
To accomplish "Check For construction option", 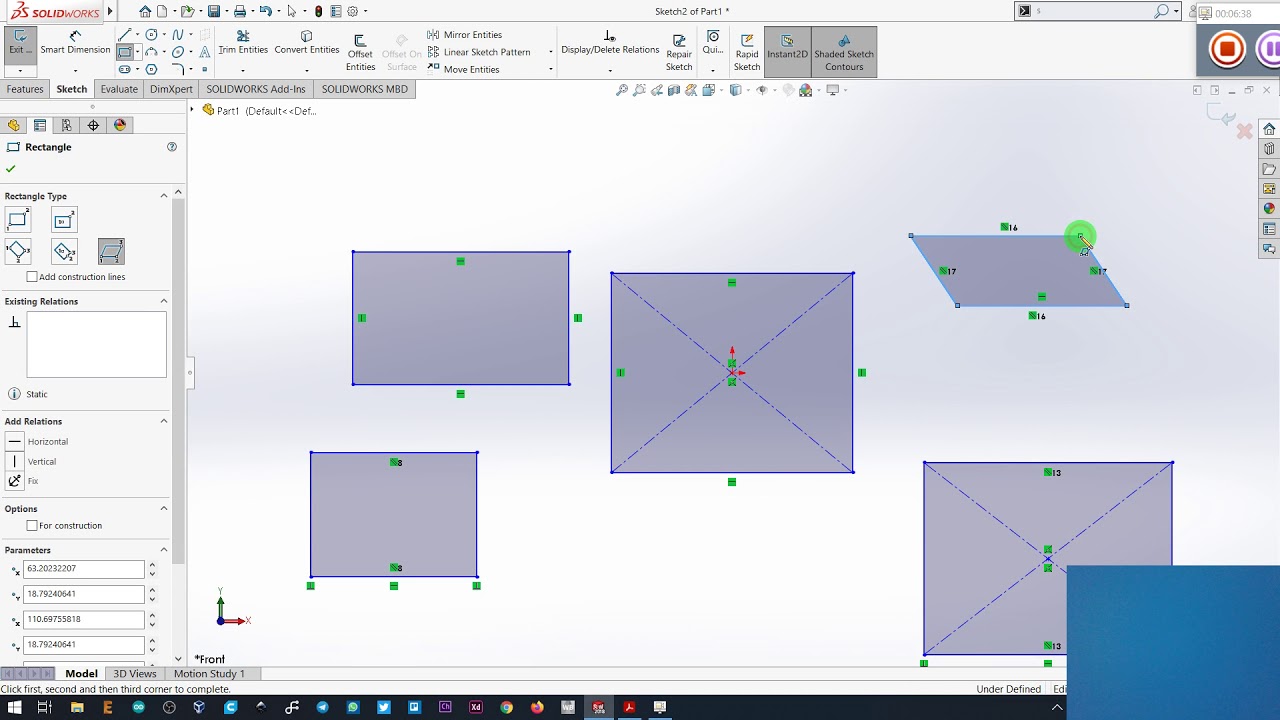I will point(32,526).
